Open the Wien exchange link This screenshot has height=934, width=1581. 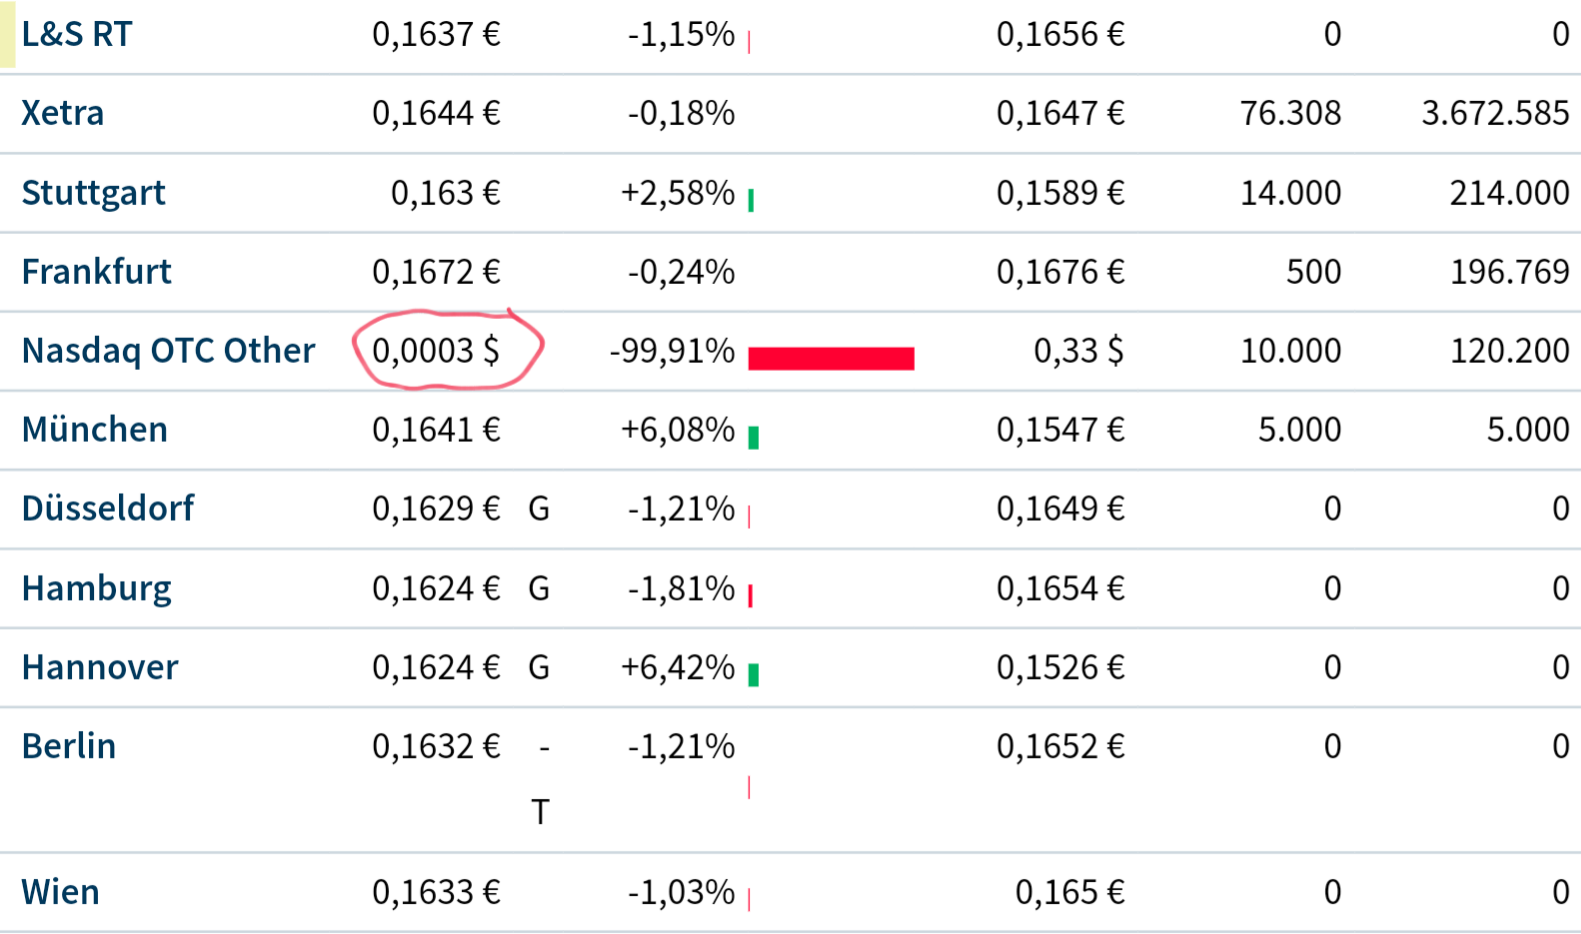coord(60,891)
